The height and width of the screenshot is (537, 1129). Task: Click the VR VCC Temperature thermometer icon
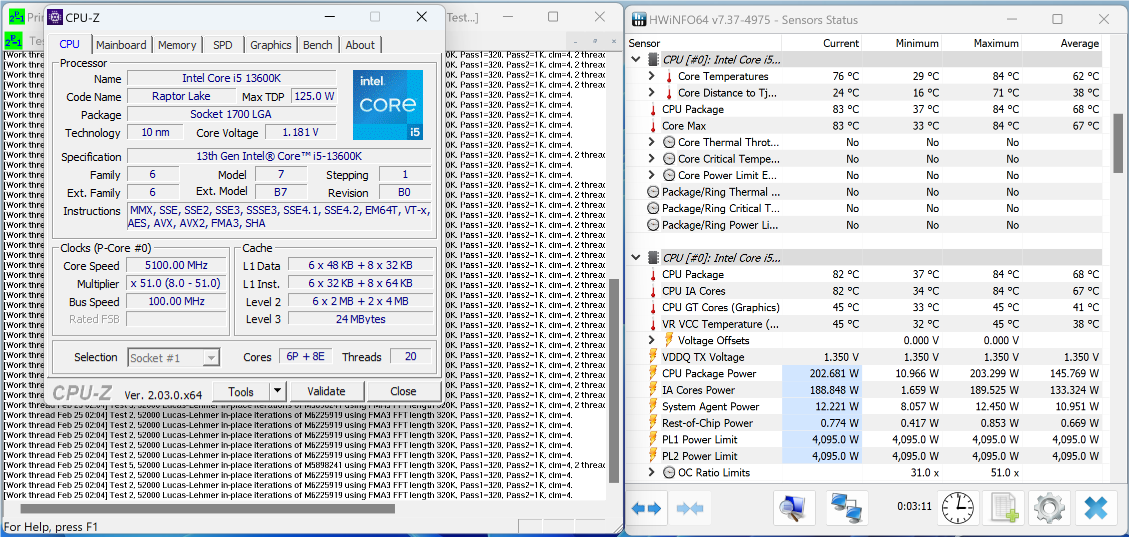click(654, 324)
